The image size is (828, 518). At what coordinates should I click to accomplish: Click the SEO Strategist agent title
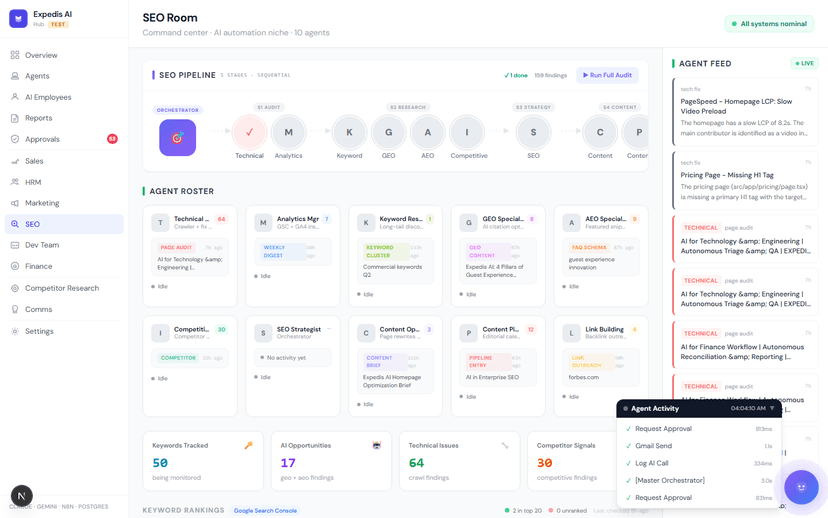[299, 329]
